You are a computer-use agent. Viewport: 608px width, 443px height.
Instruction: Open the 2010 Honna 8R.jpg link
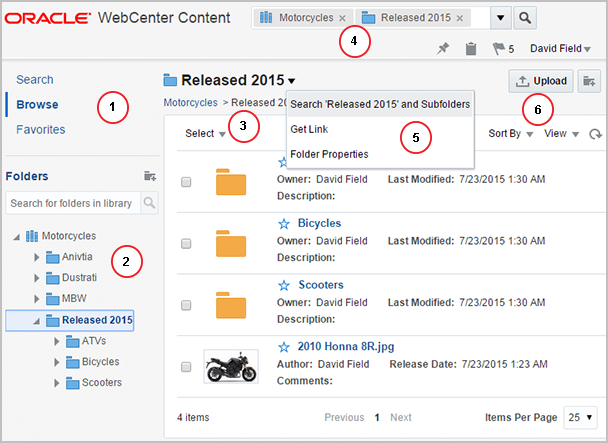(346, 346)
